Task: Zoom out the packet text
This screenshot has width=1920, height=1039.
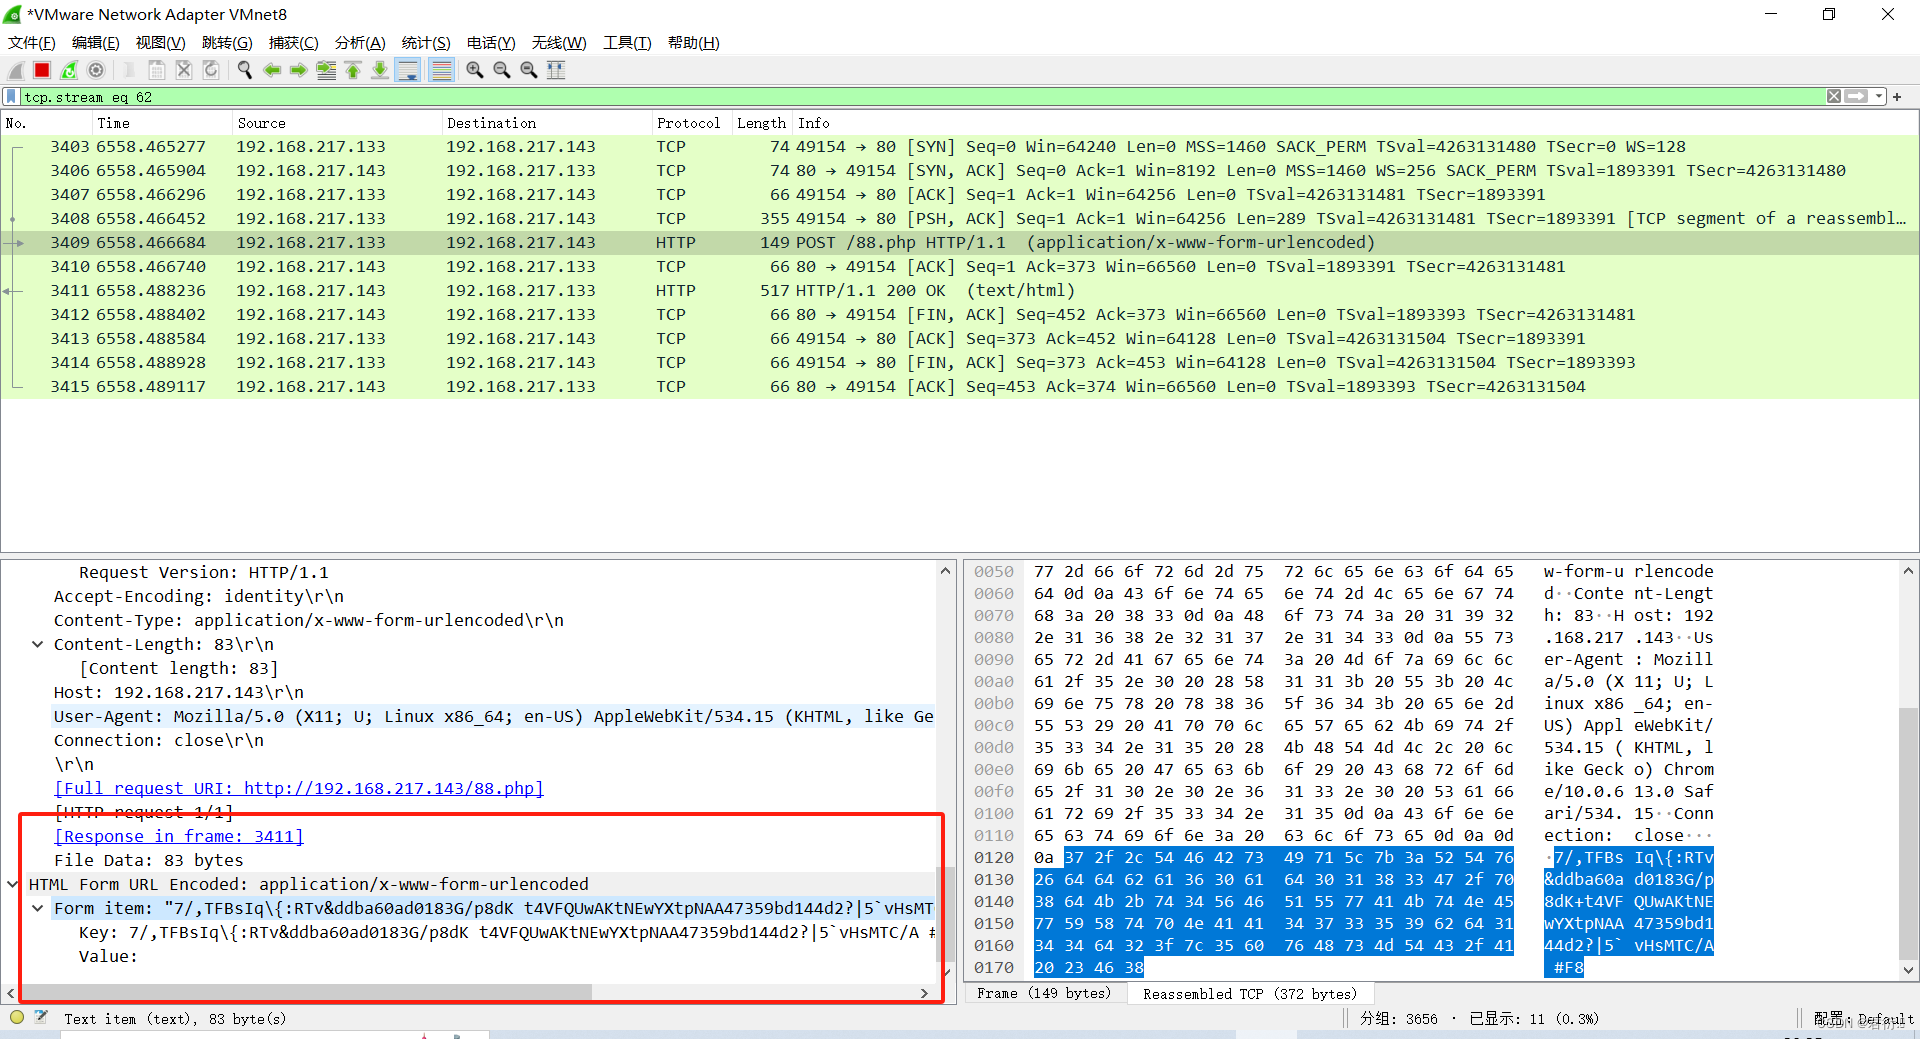Action: [x=502, y=70]
